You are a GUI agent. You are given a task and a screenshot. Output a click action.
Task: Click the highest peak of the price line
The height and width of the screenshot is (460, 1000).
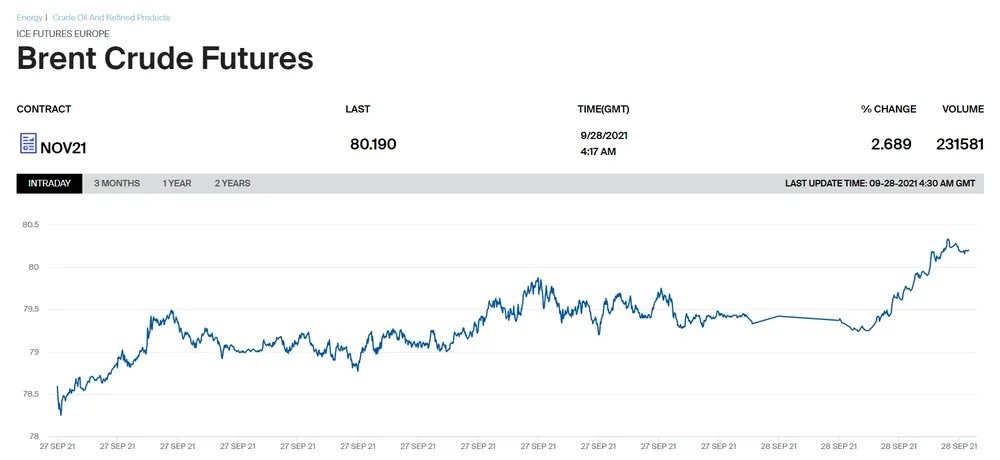pos(947,239)
